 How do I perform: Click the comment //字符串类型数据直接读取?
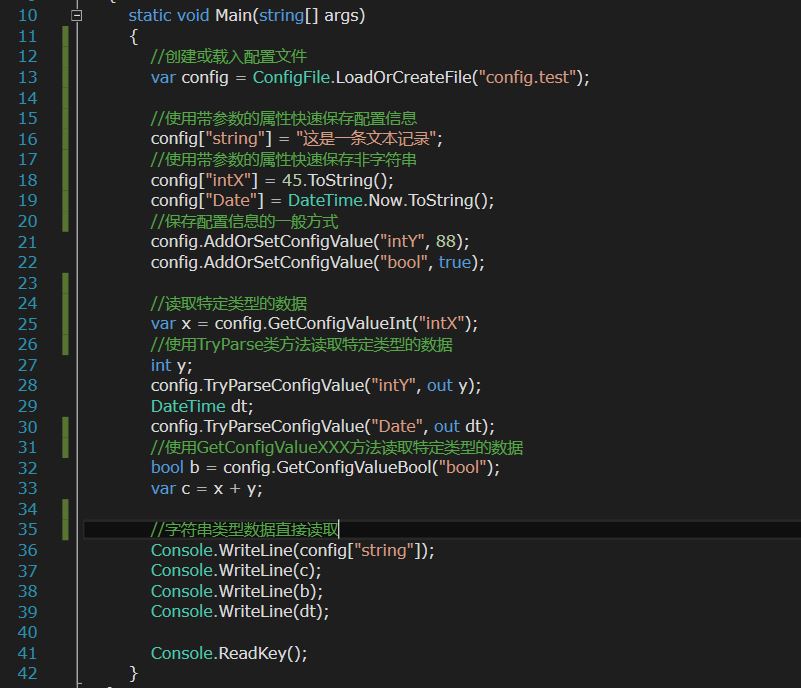point(244,530)
